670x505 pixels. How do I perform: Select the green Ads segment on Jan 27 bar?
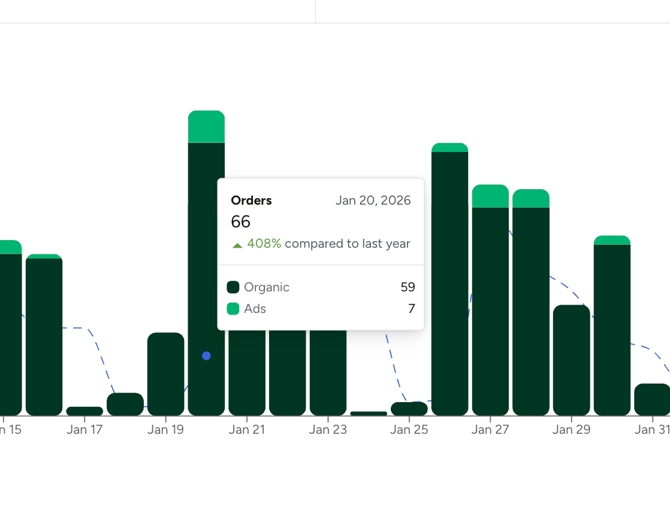click(x=490, y=196)
